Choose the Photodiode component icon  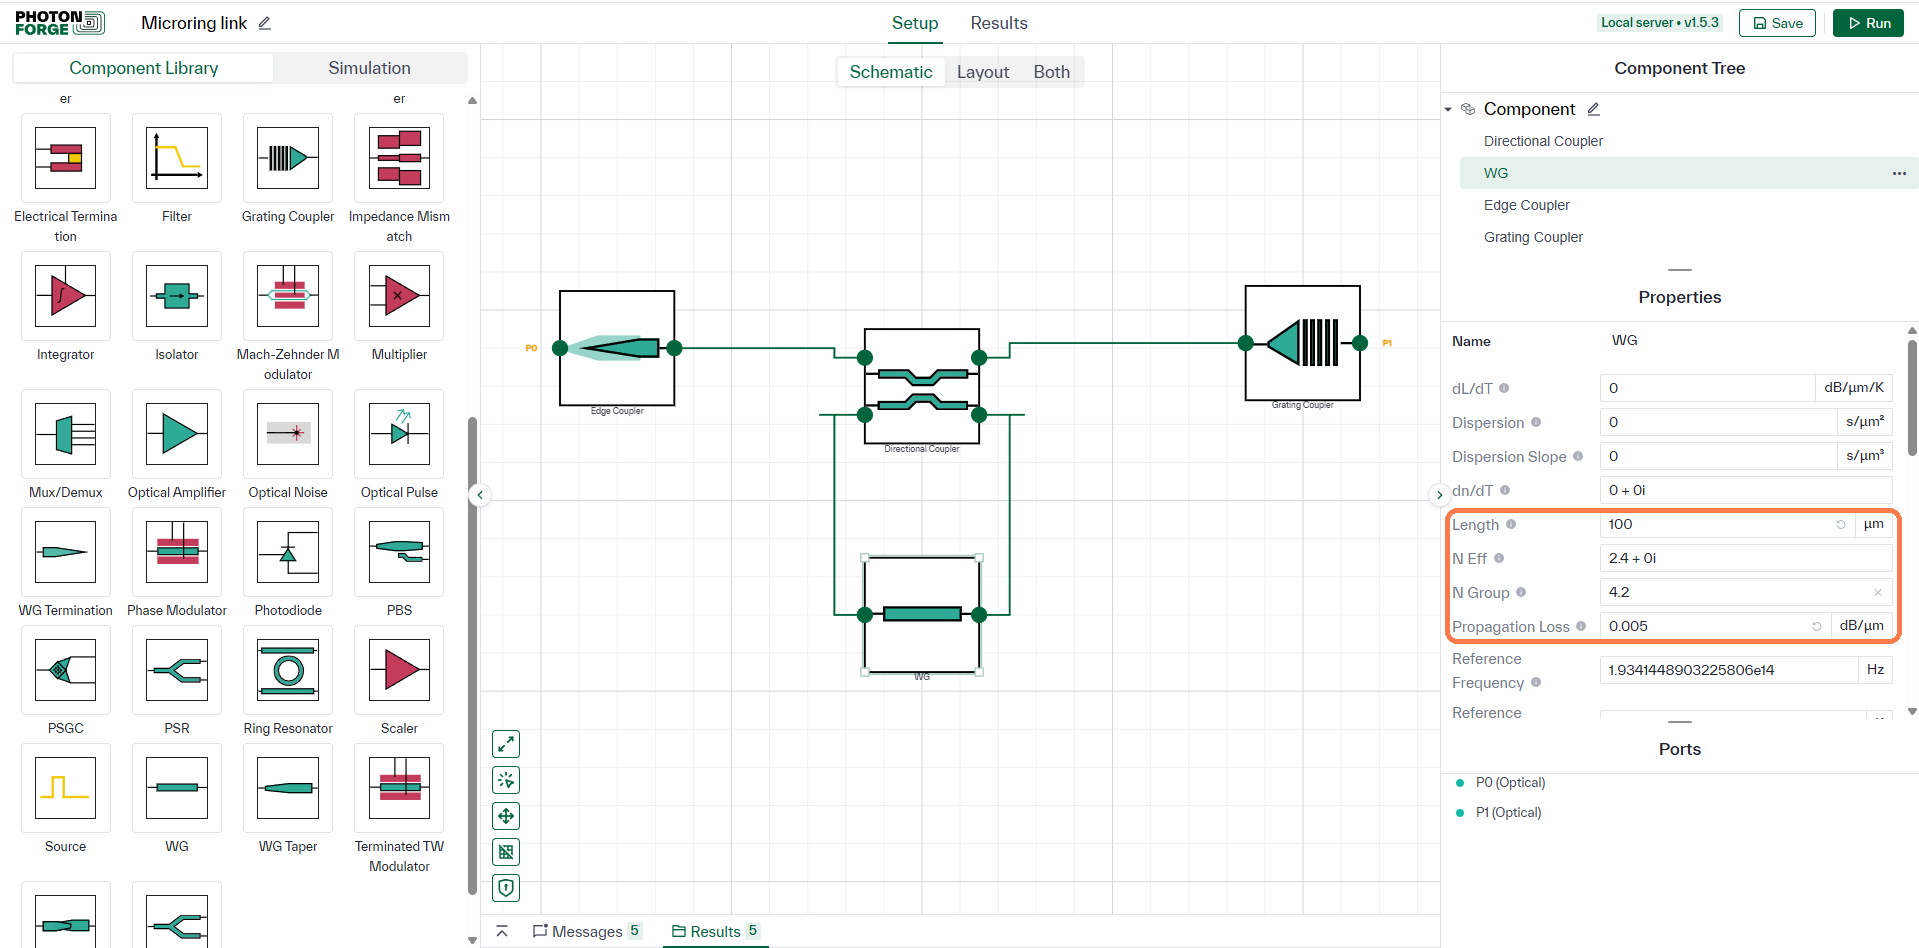click(x=288, y=552)
